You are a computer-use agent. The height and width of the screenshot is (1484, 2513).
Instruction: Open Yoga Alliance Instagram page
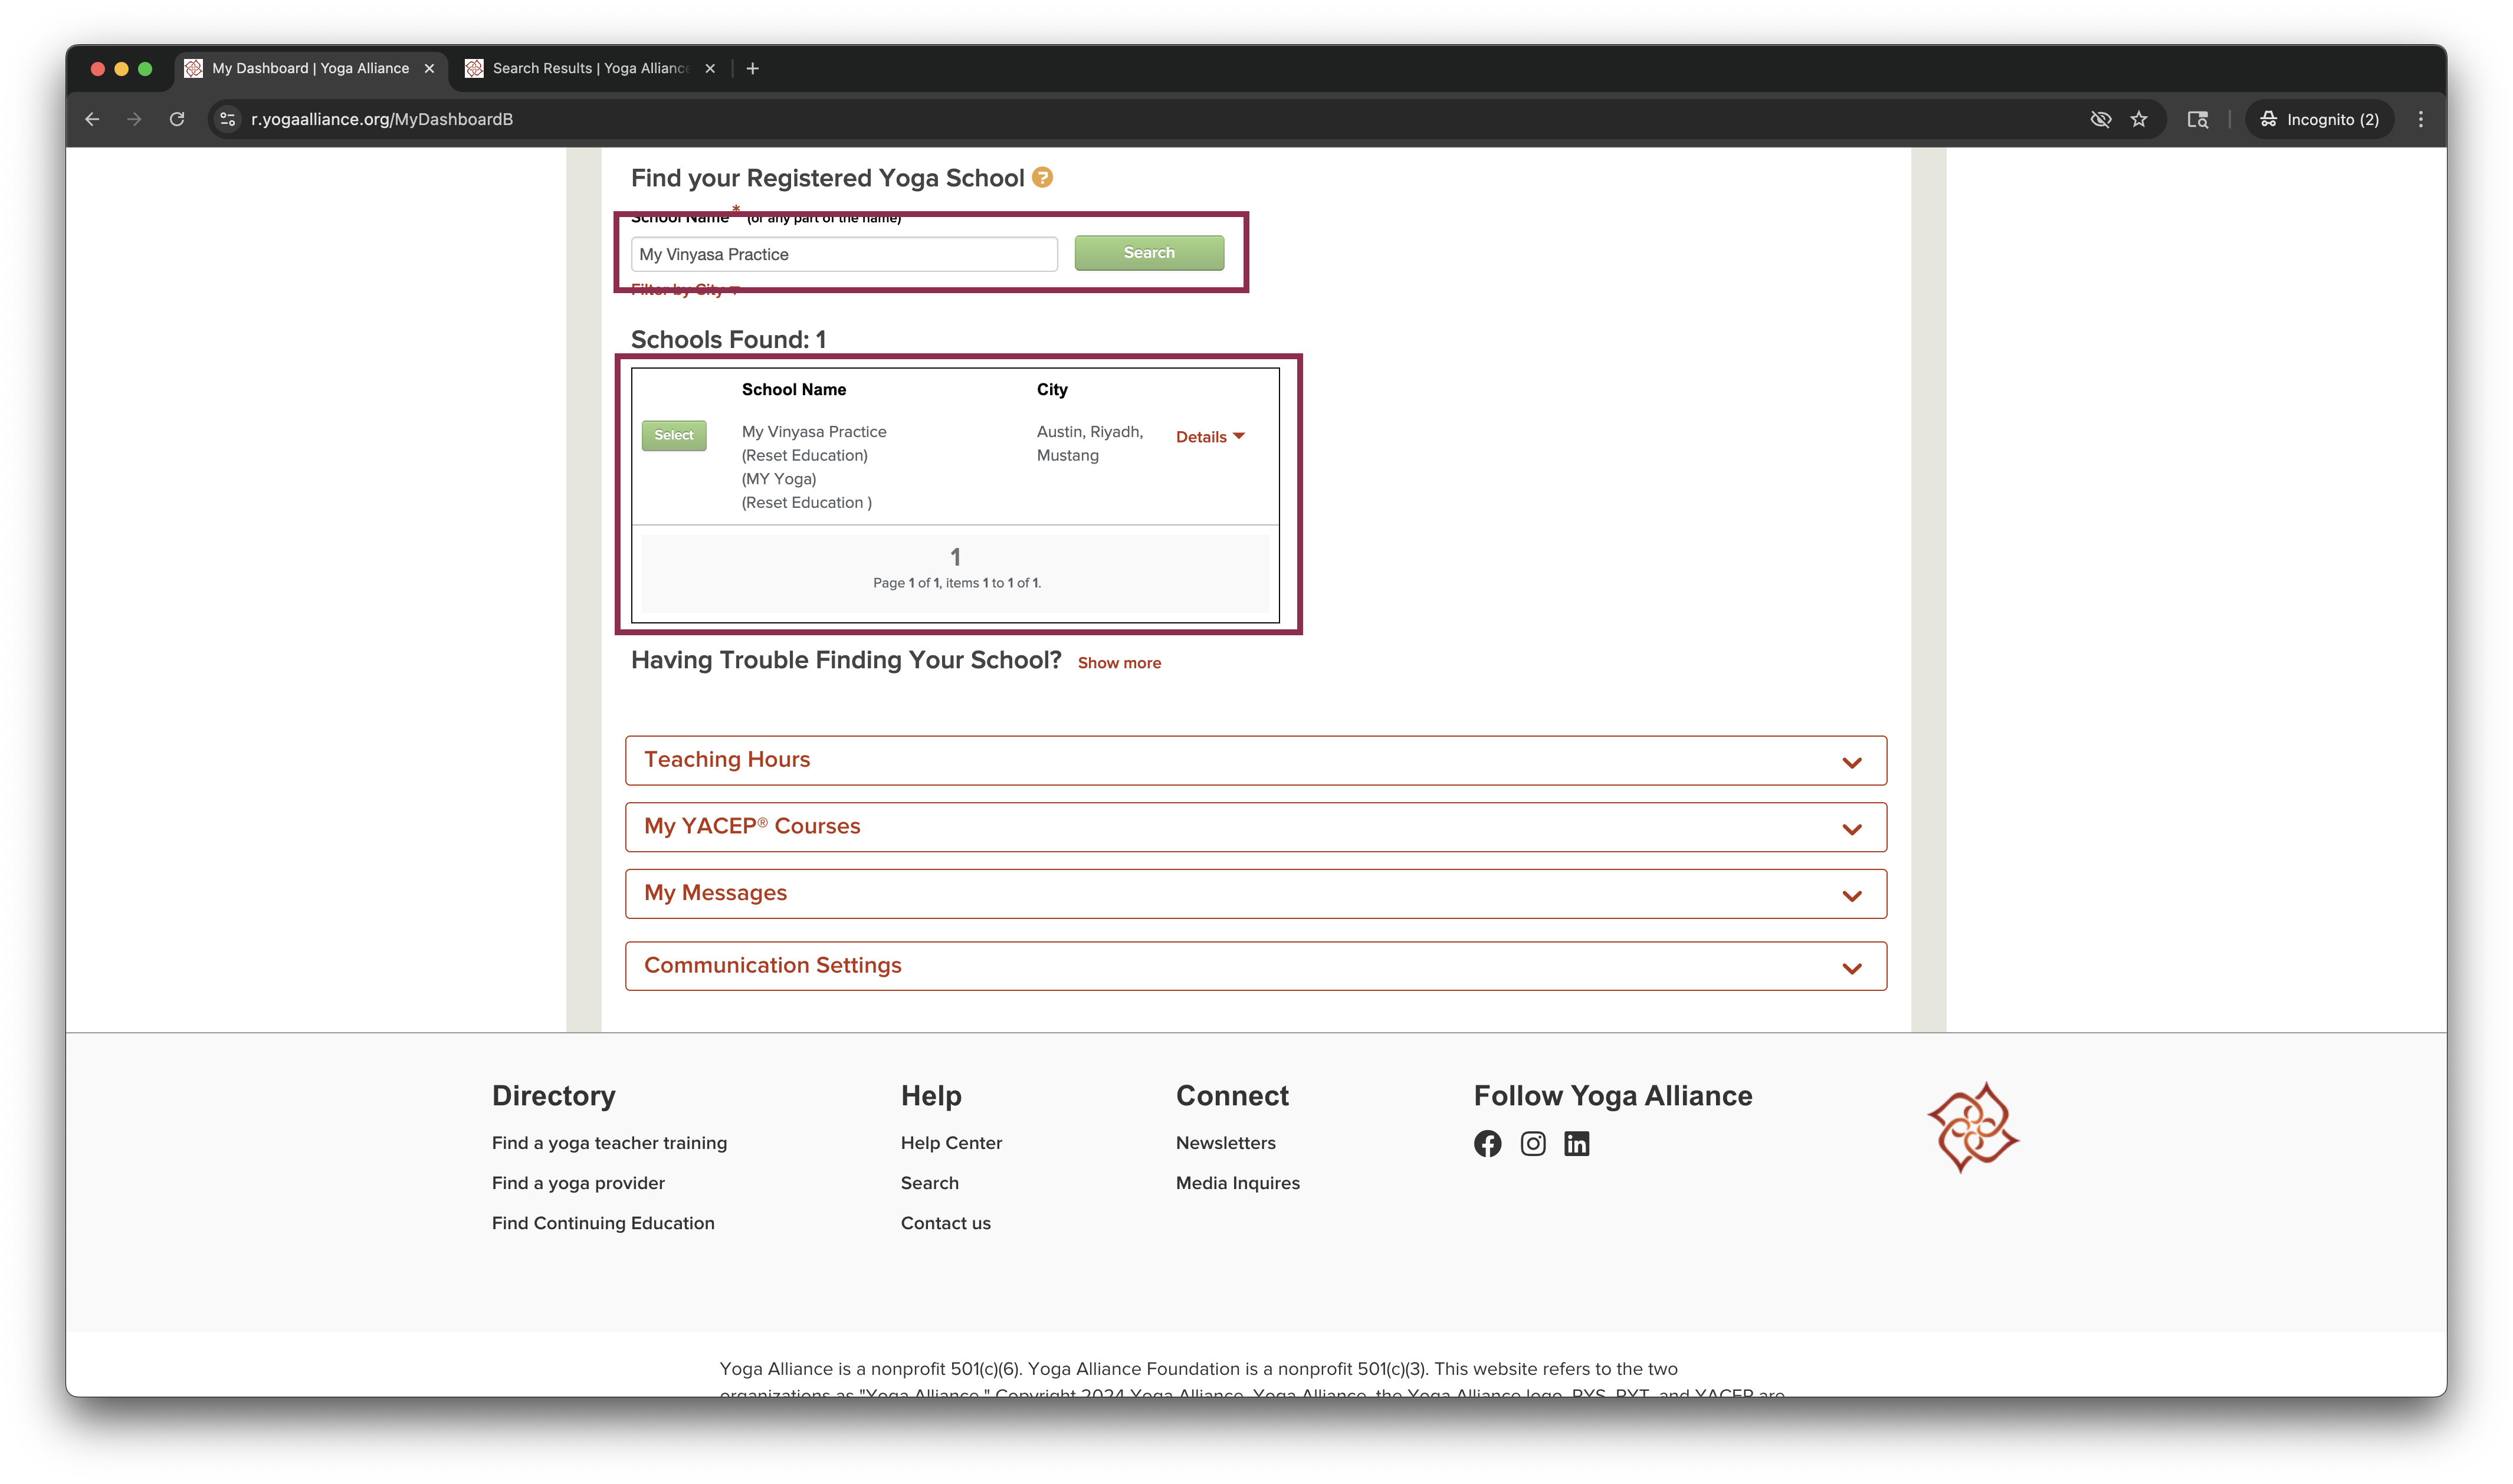pyautogui.click(x=1532, y=1144)
